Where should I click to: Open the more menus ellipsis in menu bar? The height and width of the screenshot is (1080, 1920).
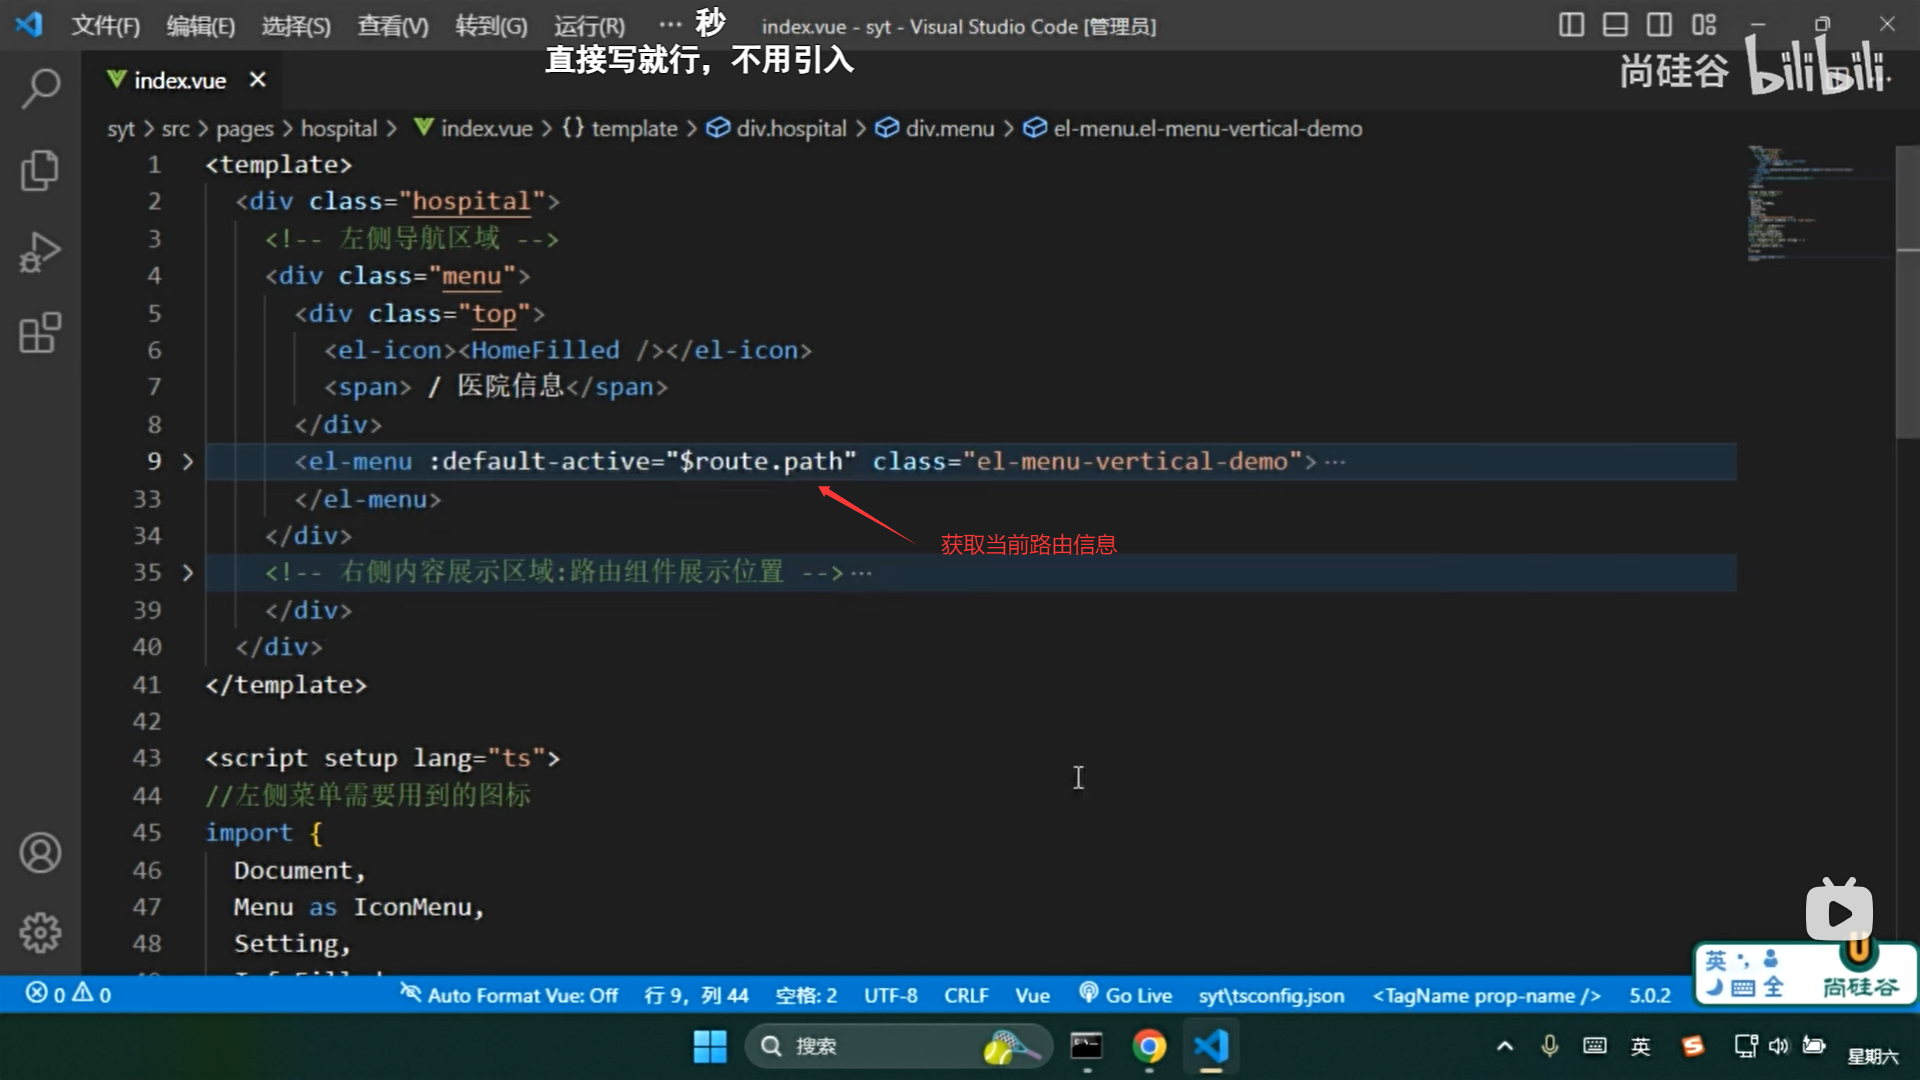tap(669, 25)
